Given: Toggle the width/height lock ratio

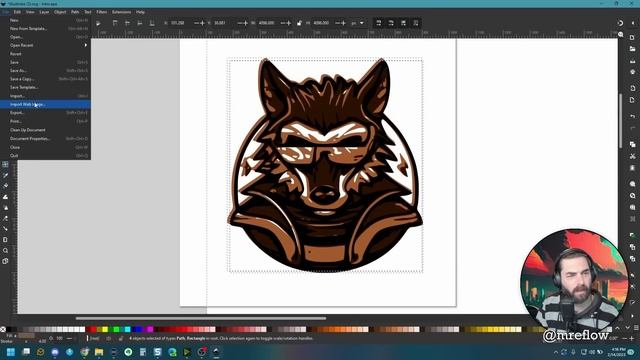Looking at the screenshot, I should (x=299, y=23).
